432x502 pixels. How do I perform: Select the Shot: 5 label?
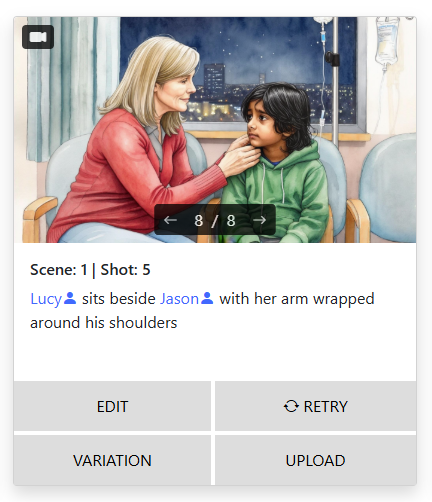125,270
